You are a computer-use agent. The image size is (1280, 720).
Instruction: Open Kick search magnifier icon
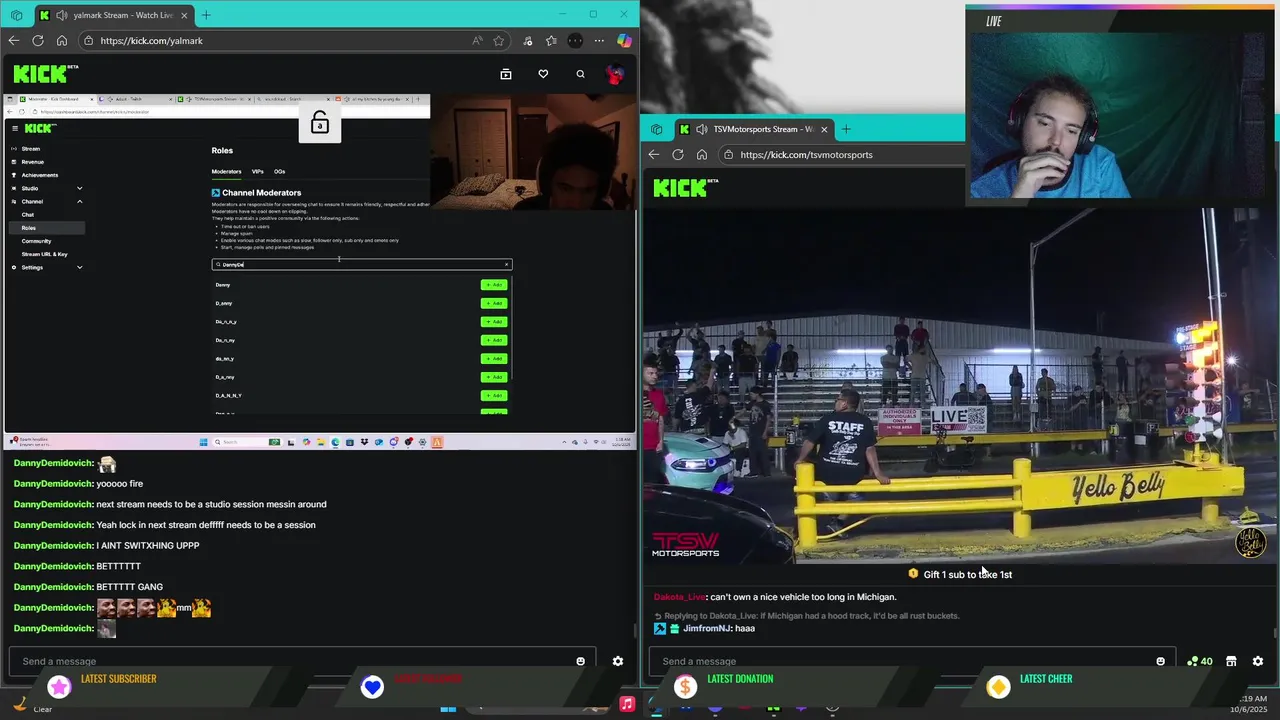coord(580,74)
